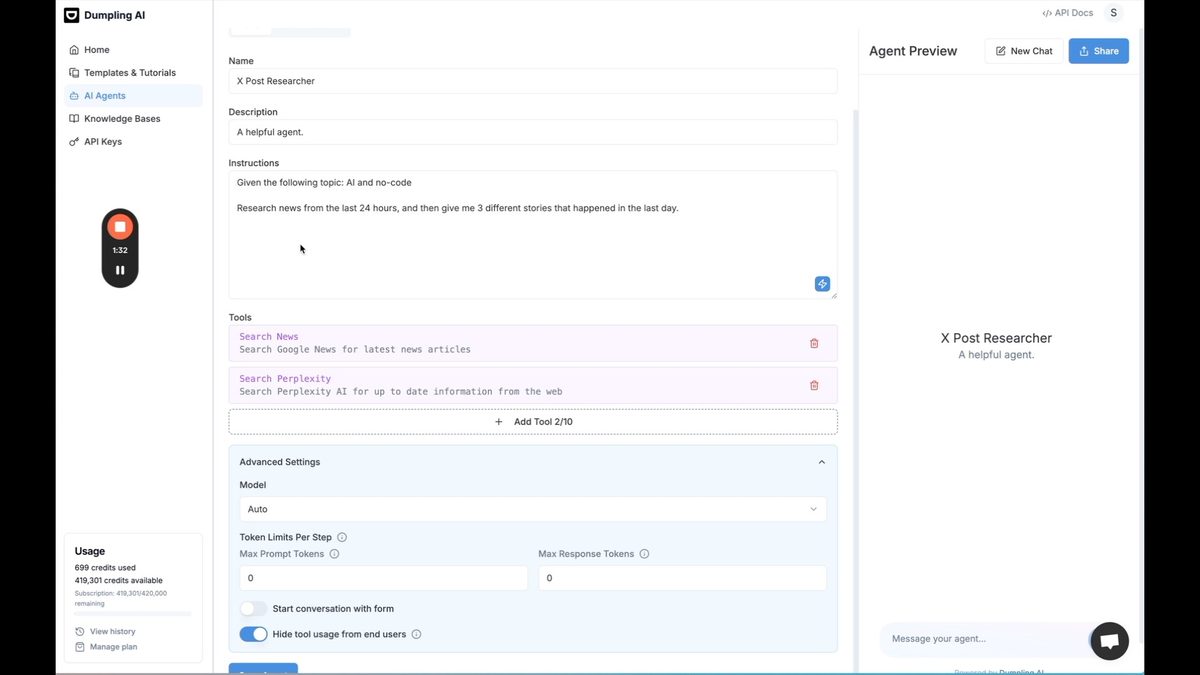Click the Manage plan document icon
This screenshot has height=675, width=1200.
80,647
